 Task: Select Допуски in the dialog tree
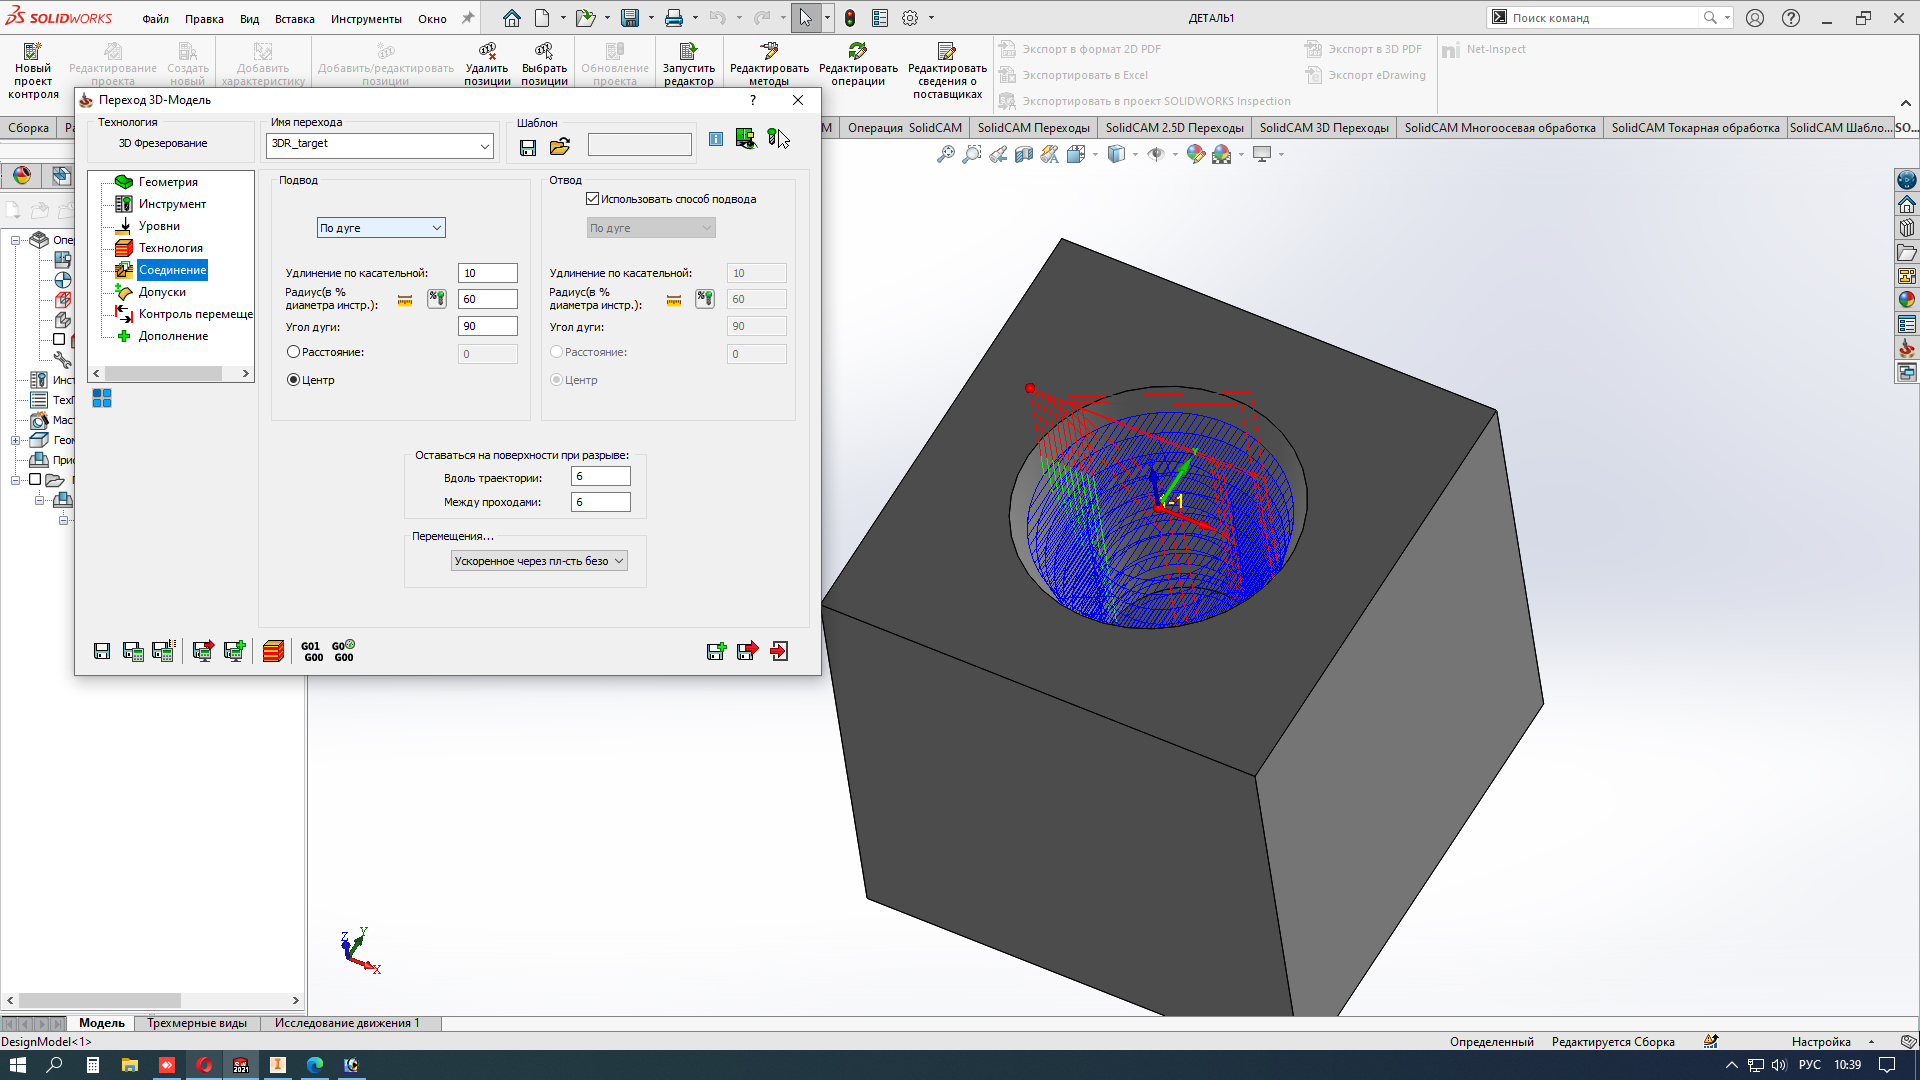[x=162, y=292]
